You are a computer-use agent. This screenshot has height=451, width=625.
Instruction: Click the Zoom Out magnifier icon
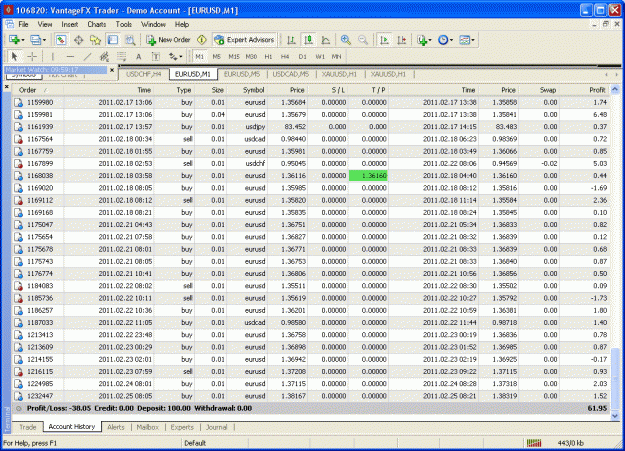point(363,40)
